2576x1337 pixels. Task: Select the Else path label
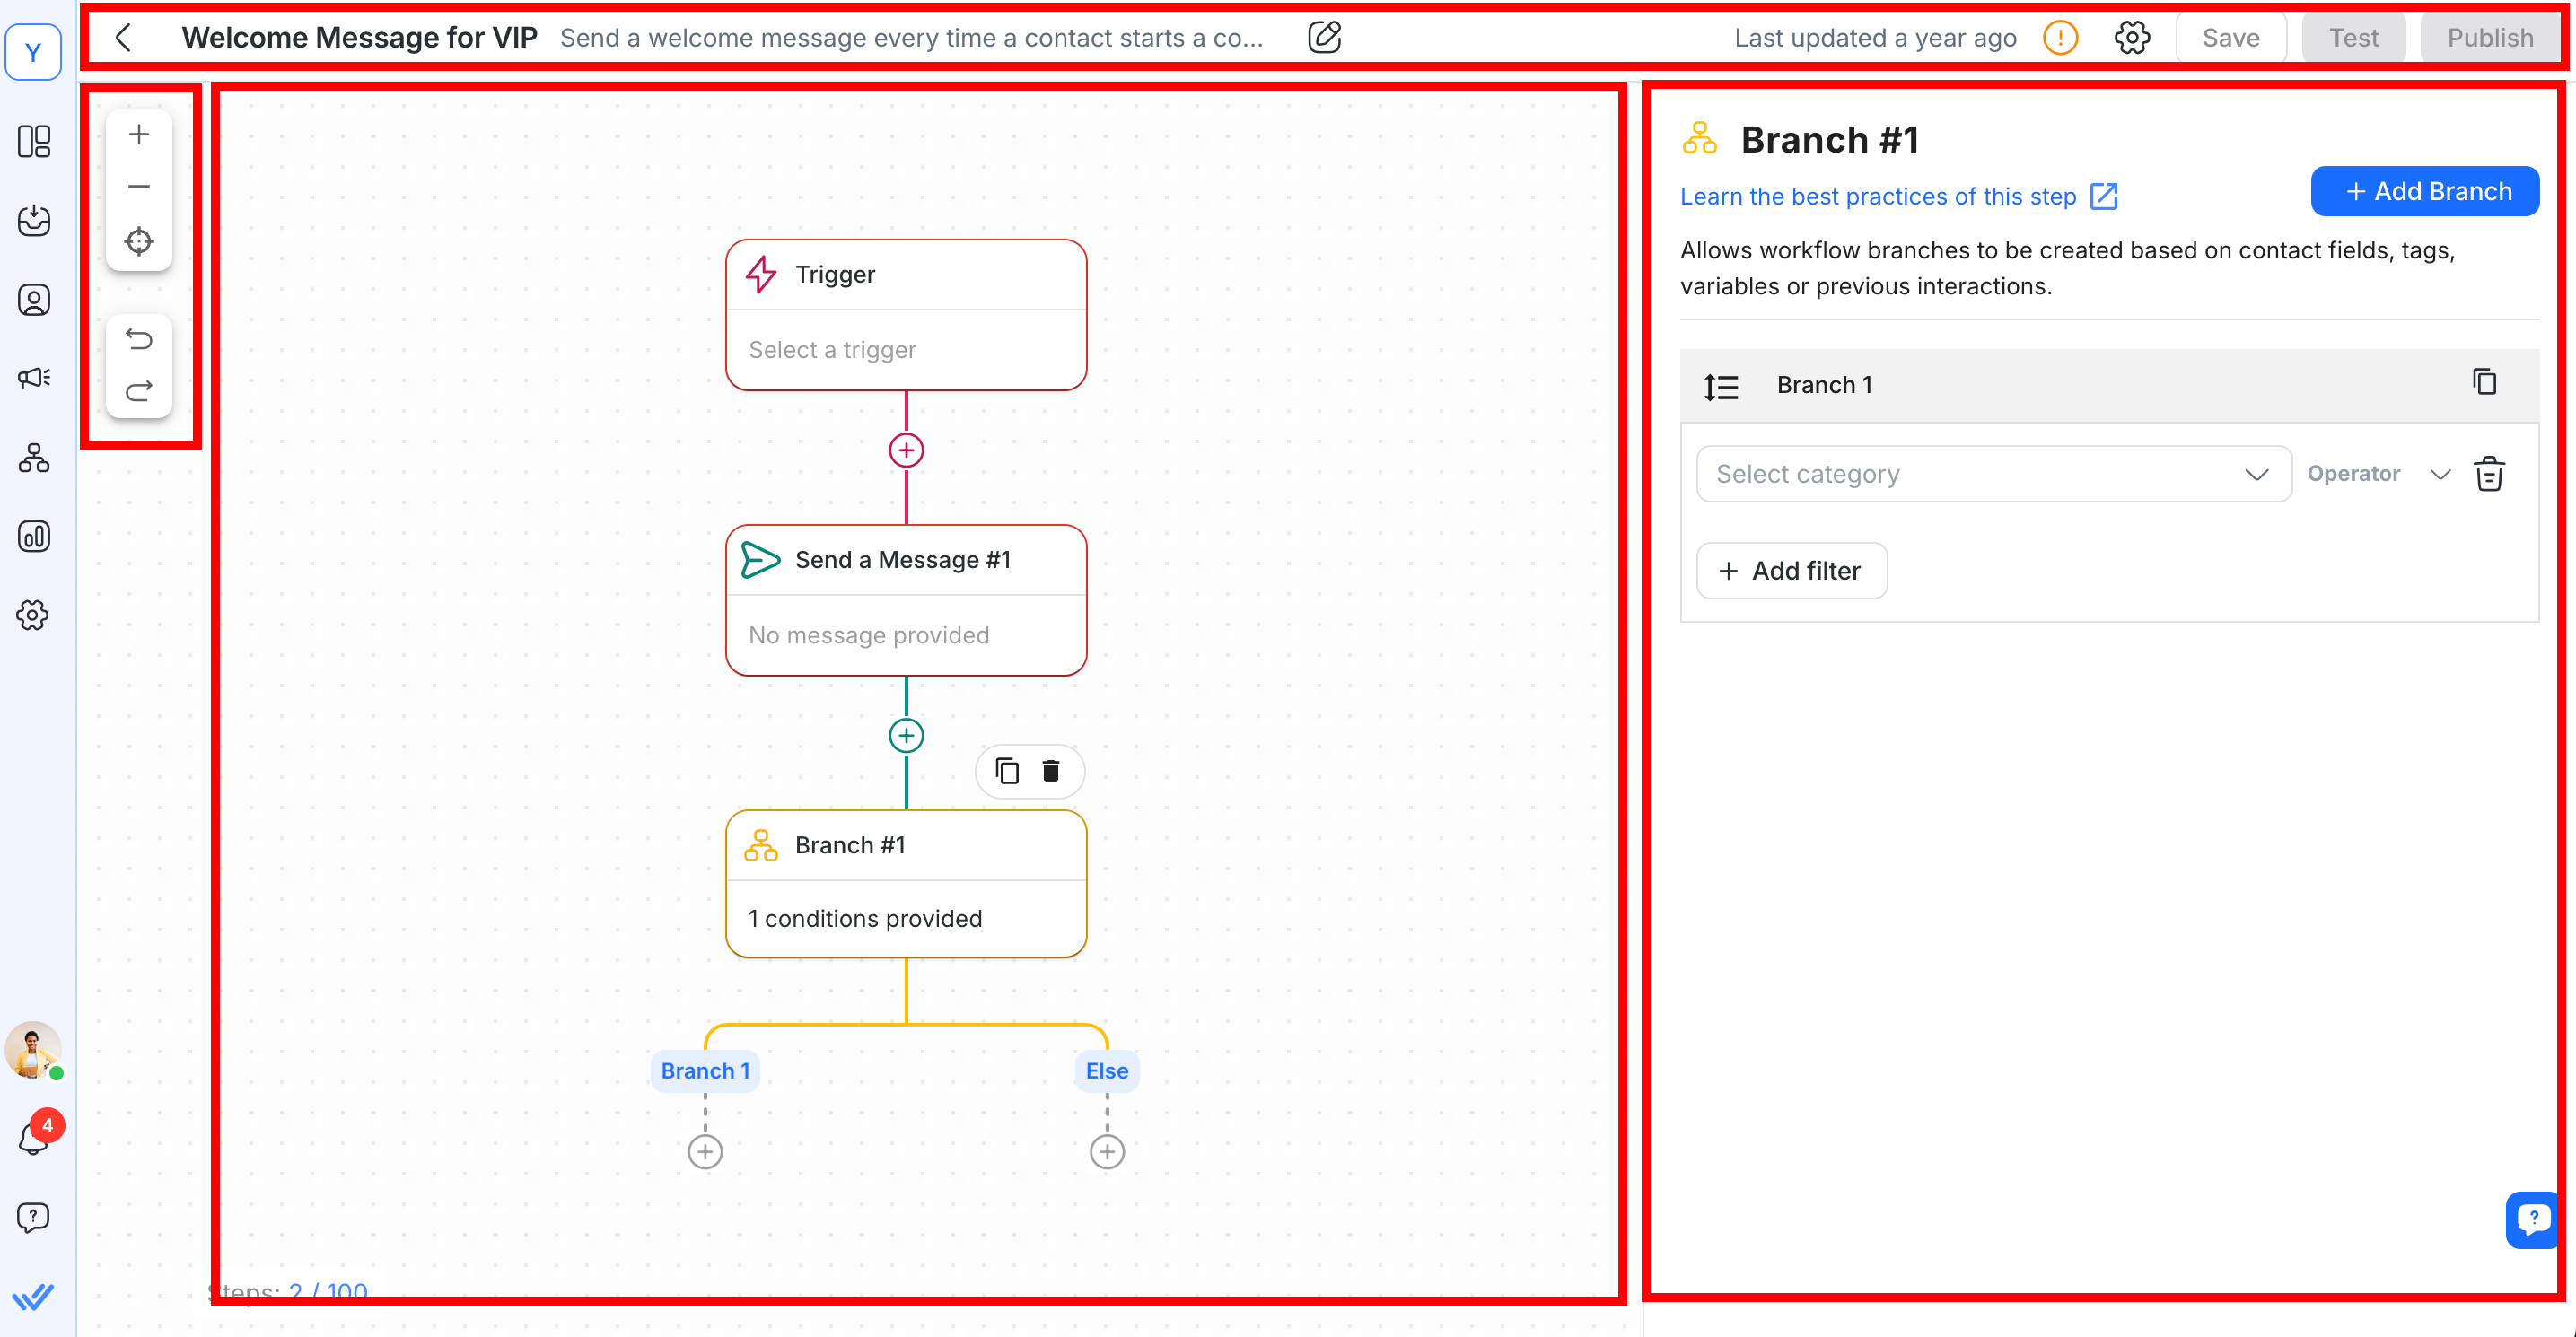pyautogui.click(x=1106, y=1071)
